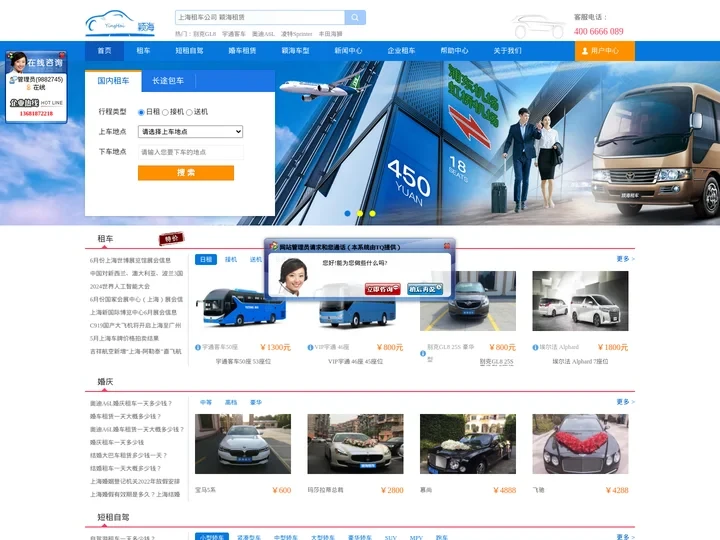Click the info icon beside 埃尔法 Alphard
Screen dimensions: 720x540
pyautogui.click(x=535, y=347)
